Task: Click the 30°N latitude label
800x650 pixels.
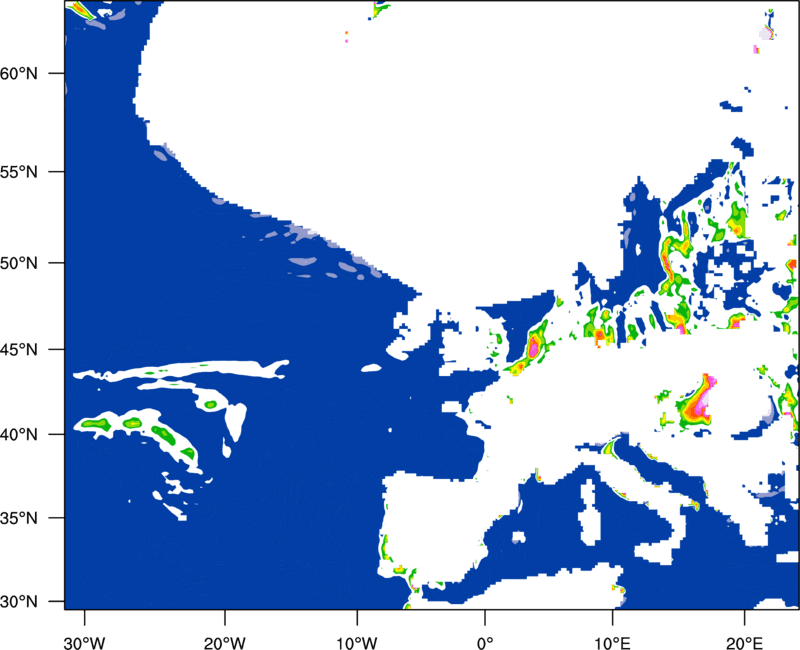Action: coord(19,602)
